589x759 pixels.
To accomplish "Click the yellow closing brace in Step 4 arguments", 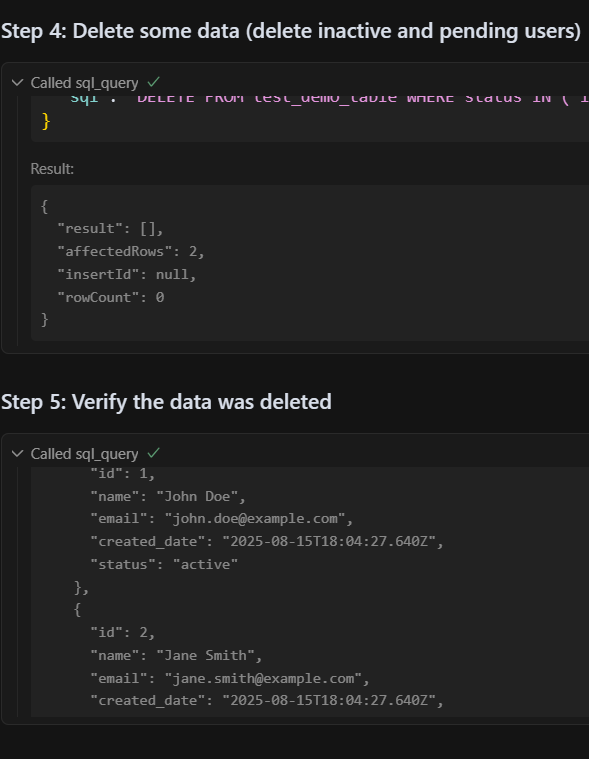I will [x=46, y=121].
